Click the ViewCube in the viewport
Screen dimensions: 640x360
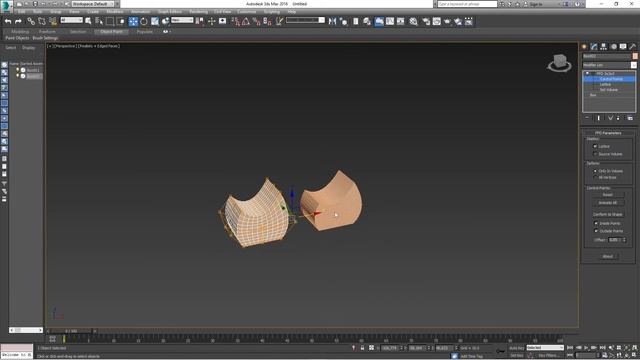pyautogui.click(x=559, y=62)
